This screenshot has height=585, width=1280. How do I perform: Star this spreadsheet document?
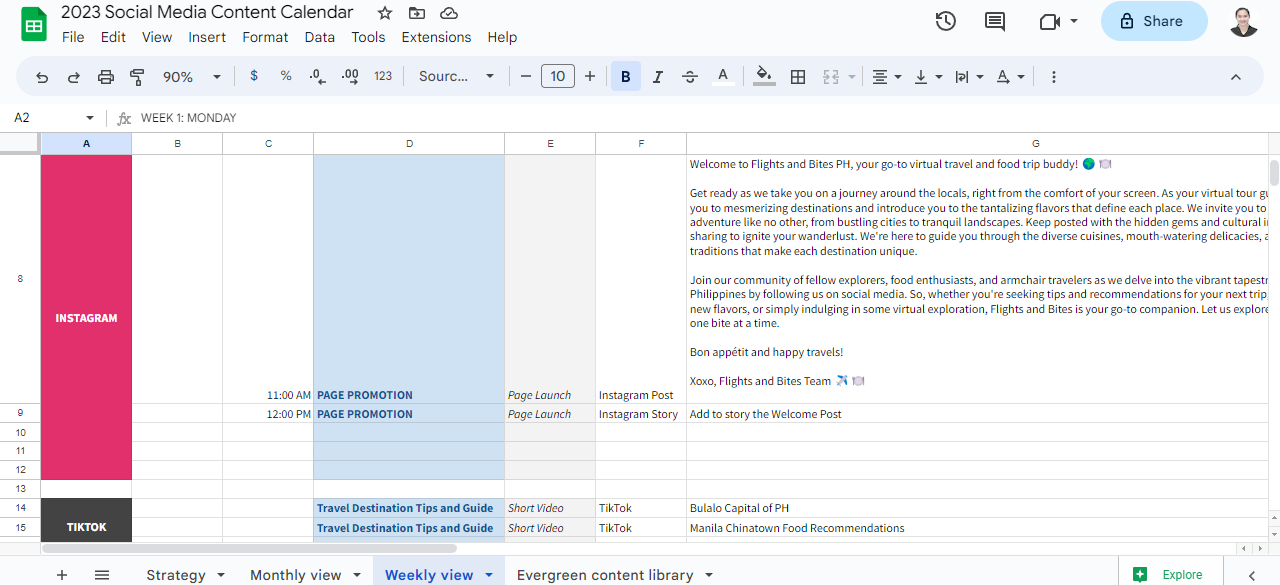(385, 13)
